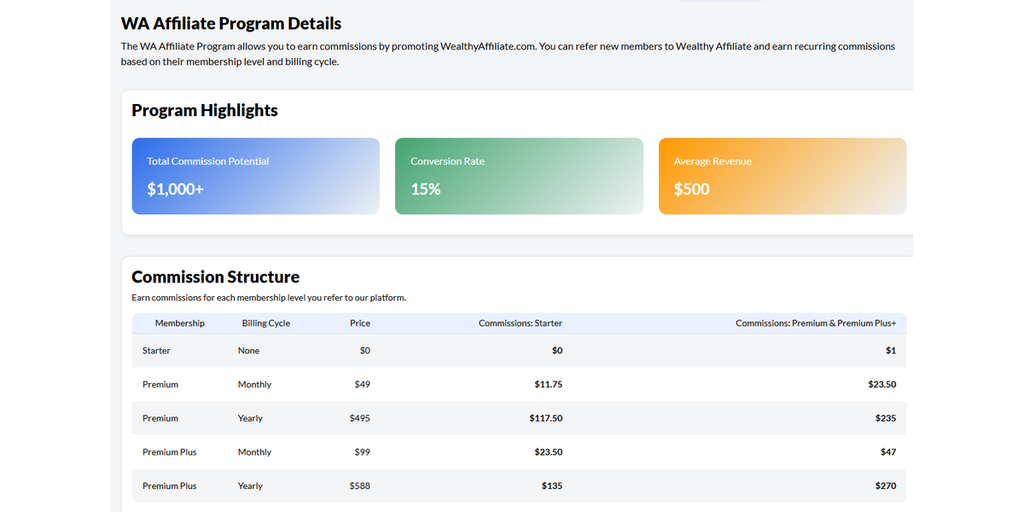Select the $23.50 Premium monthly premium commission

coord(882,385)
